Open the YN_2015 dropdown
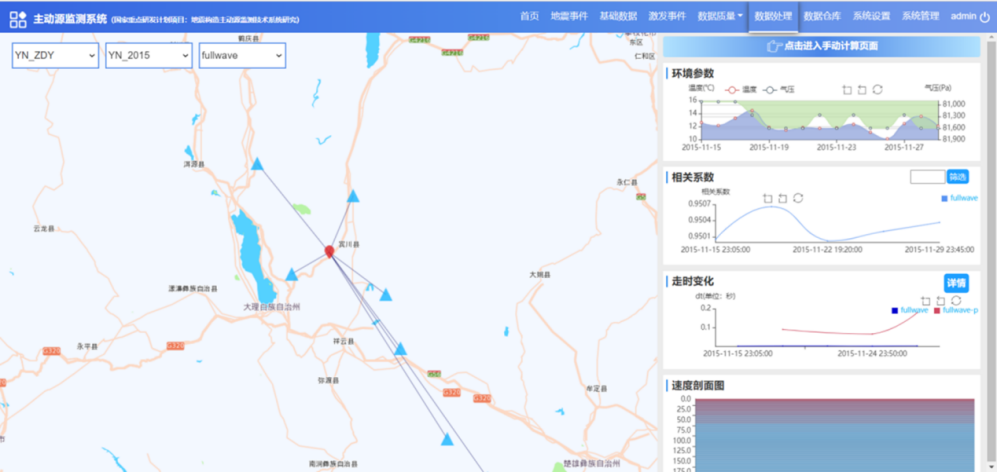The height and width of the screenshot is (472, 997). coord(148,57)
